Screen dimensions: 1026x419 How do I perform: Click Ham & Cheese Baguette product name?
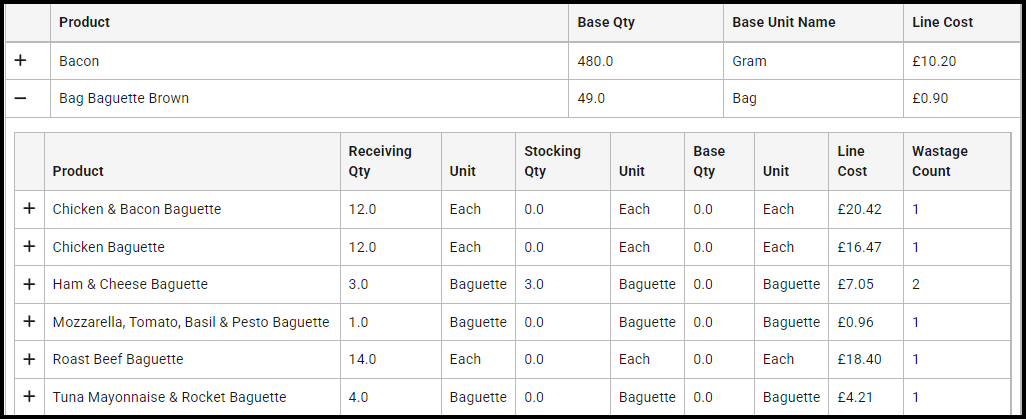(x=130, y=284)
